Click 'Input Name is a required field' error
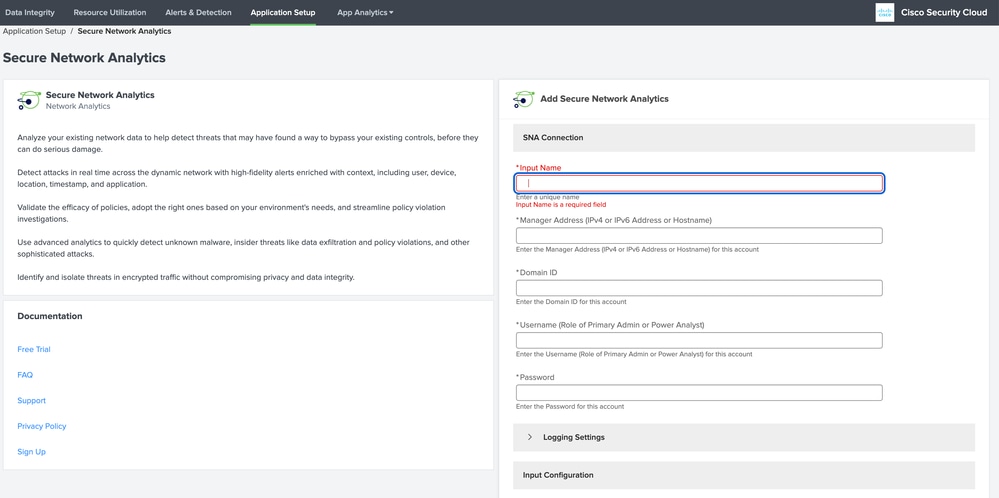 pos(561,205)
